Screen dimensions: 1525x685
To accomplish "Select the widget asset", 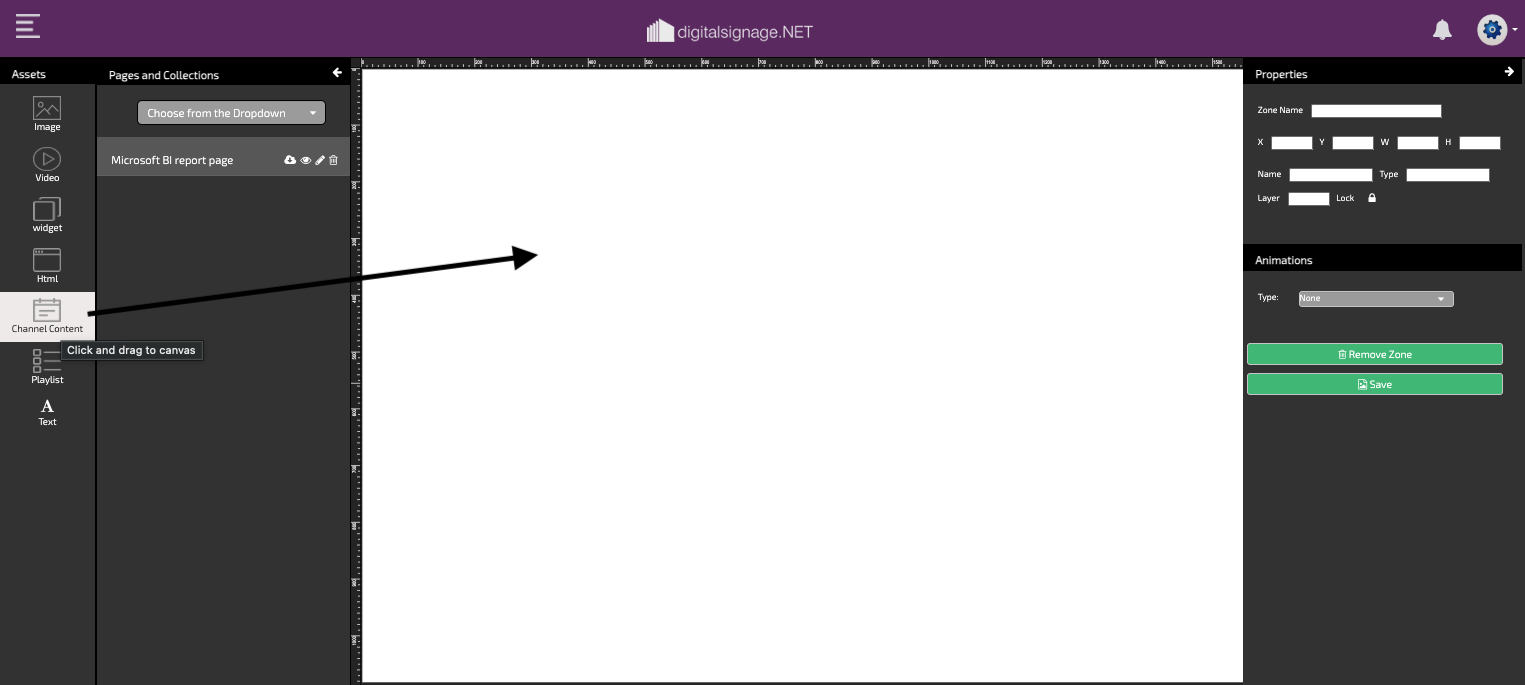I will tap(47, 215).
